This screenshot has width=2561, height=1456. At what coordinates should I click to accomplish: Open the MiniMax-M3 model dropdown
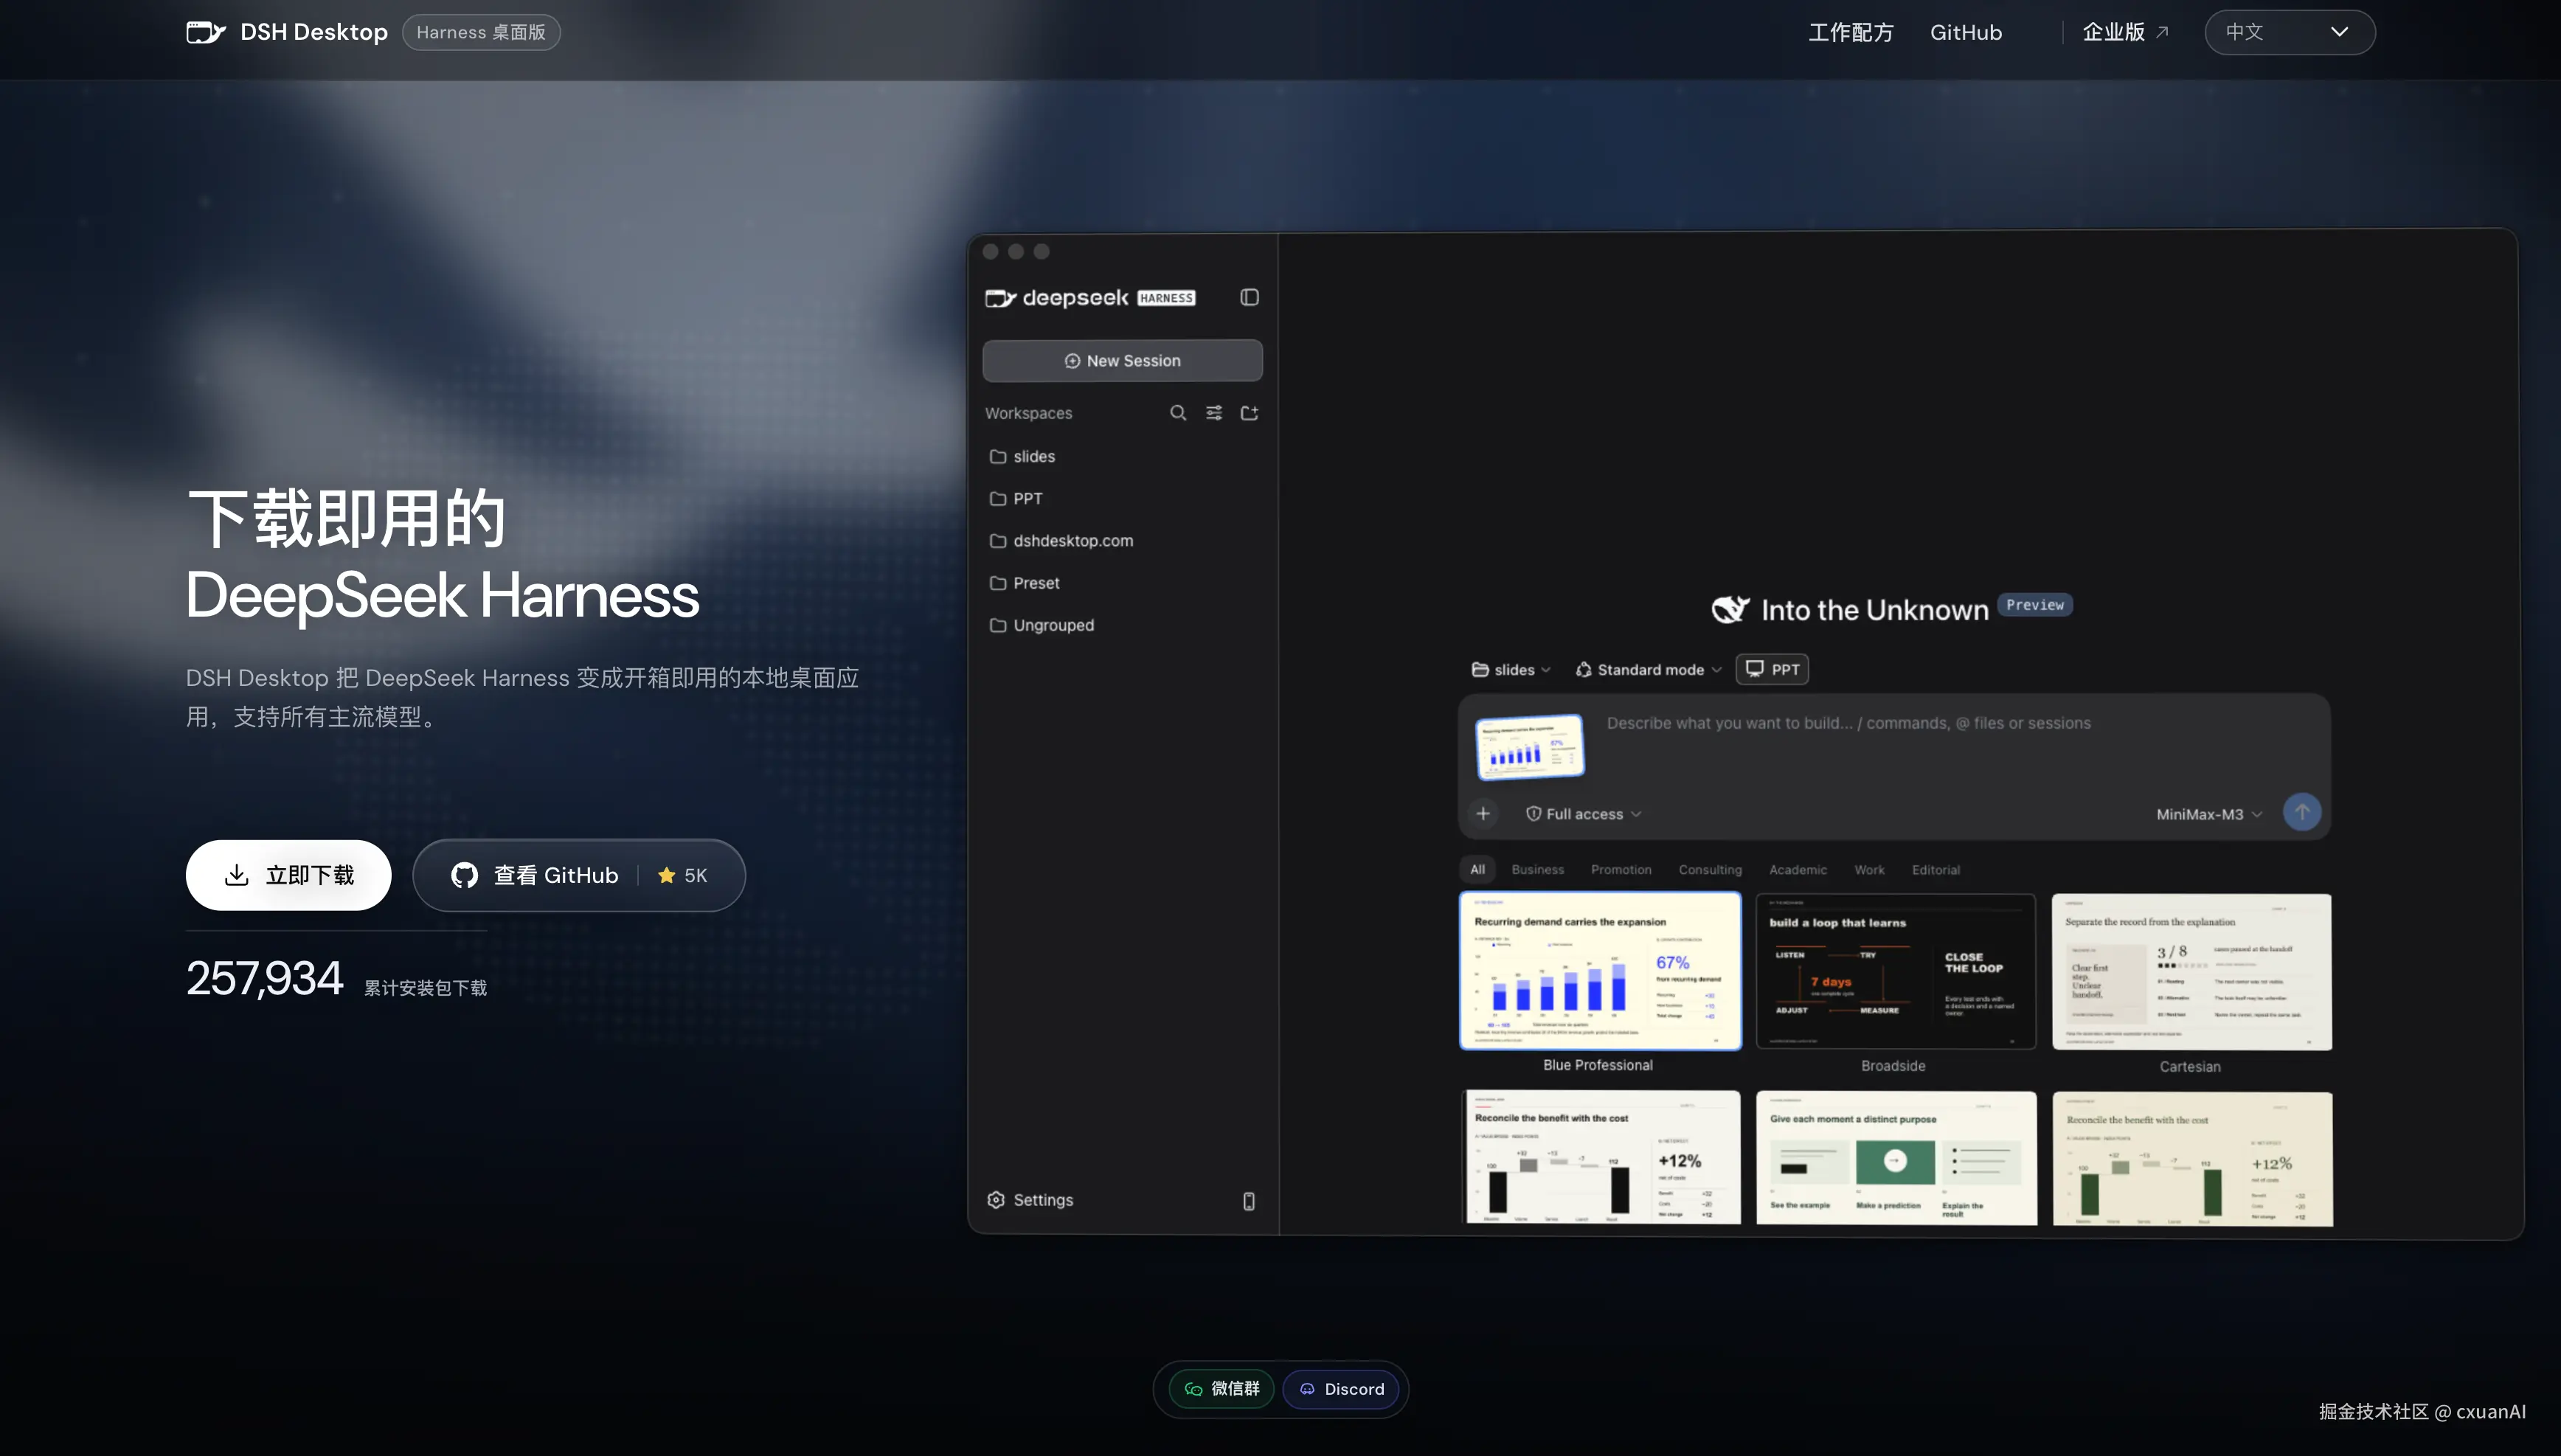pyautogui.click(x=2209, y=814)
